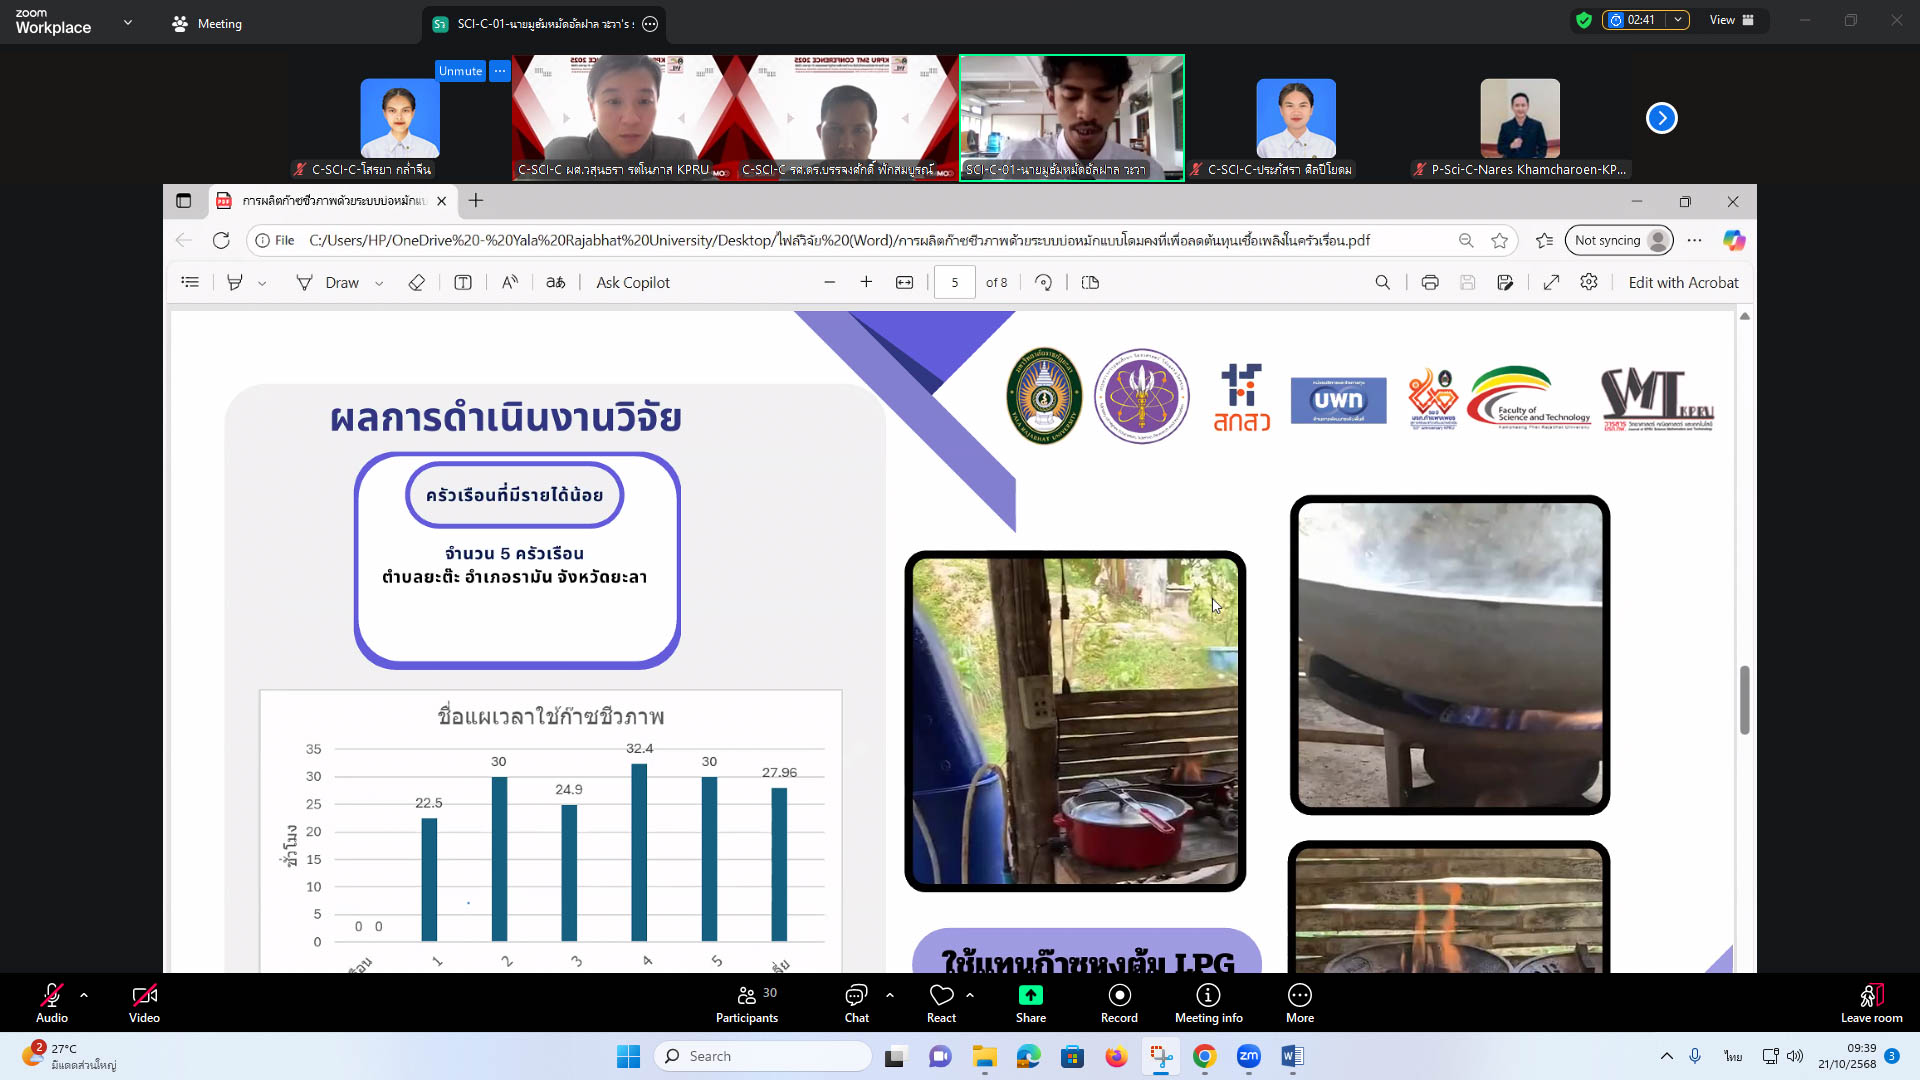Open the Meeting tab in Zoom Workplace
This screenshot has height=1080, width=1920.
[x=207, y=24]
